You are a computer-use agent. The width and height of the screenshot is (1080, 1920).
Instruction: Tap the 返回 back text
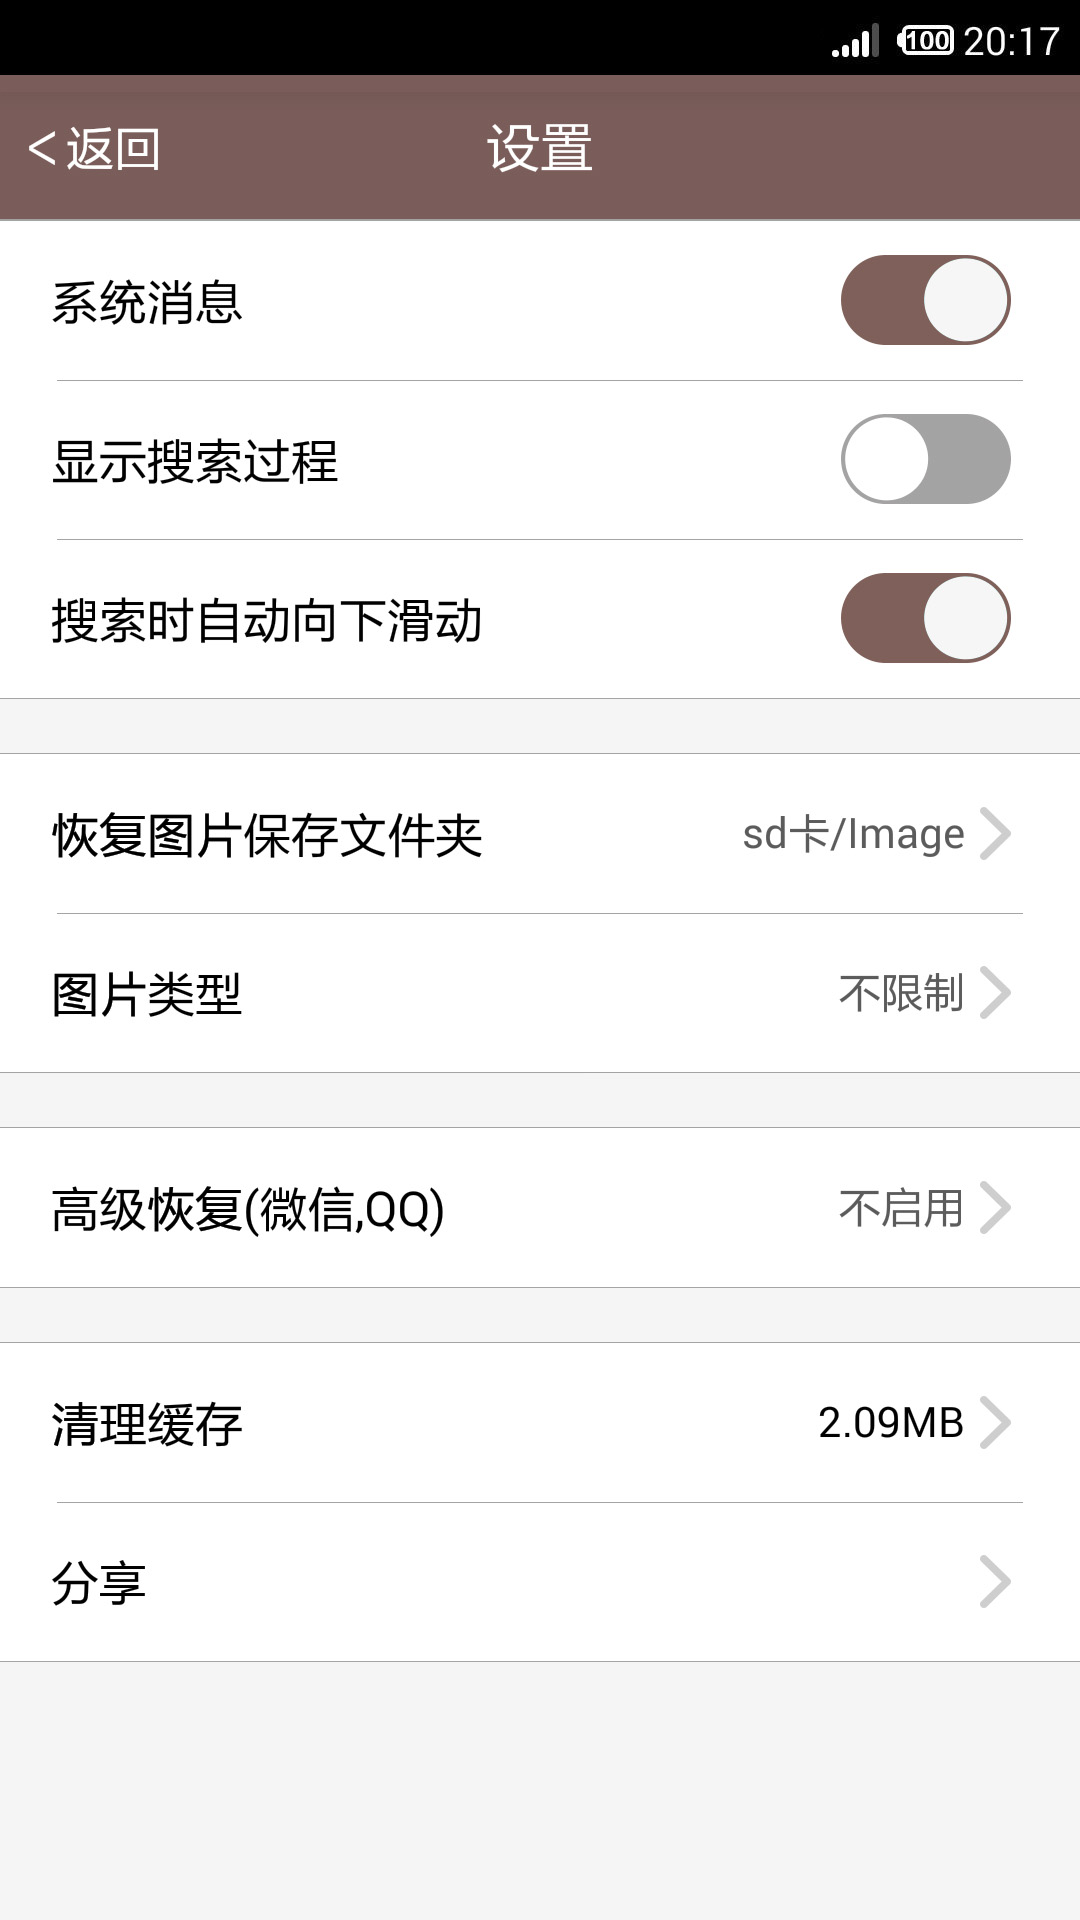point(113,149)
